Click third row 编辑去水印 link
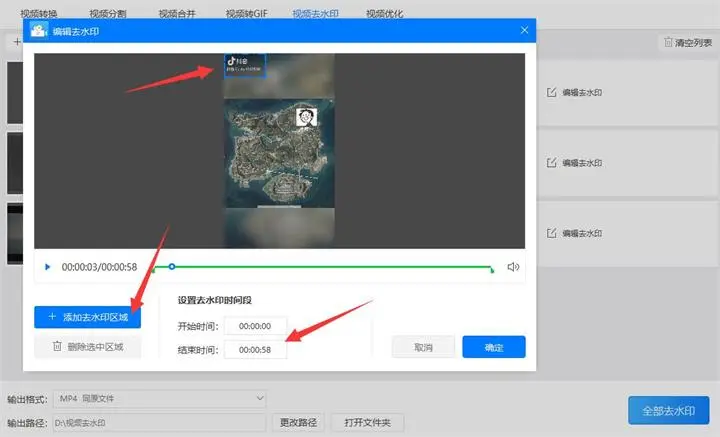This screenshot has width=720, height=437. click(x=582, y=233)
